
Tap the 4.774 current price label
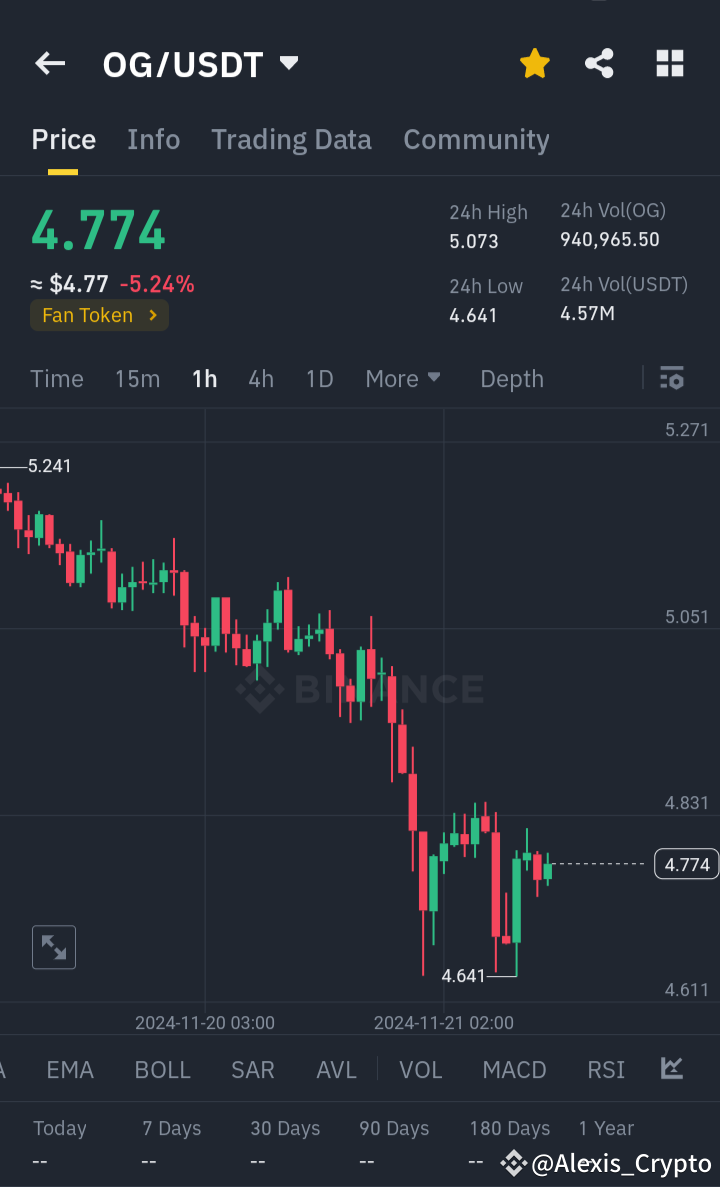(x=686, y=864)
